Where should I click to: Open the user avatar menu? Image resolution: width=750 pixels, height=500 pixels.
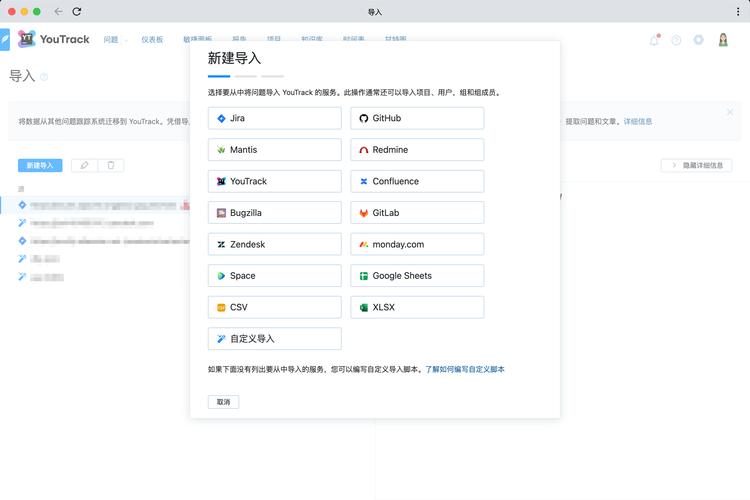pos(723,40)
